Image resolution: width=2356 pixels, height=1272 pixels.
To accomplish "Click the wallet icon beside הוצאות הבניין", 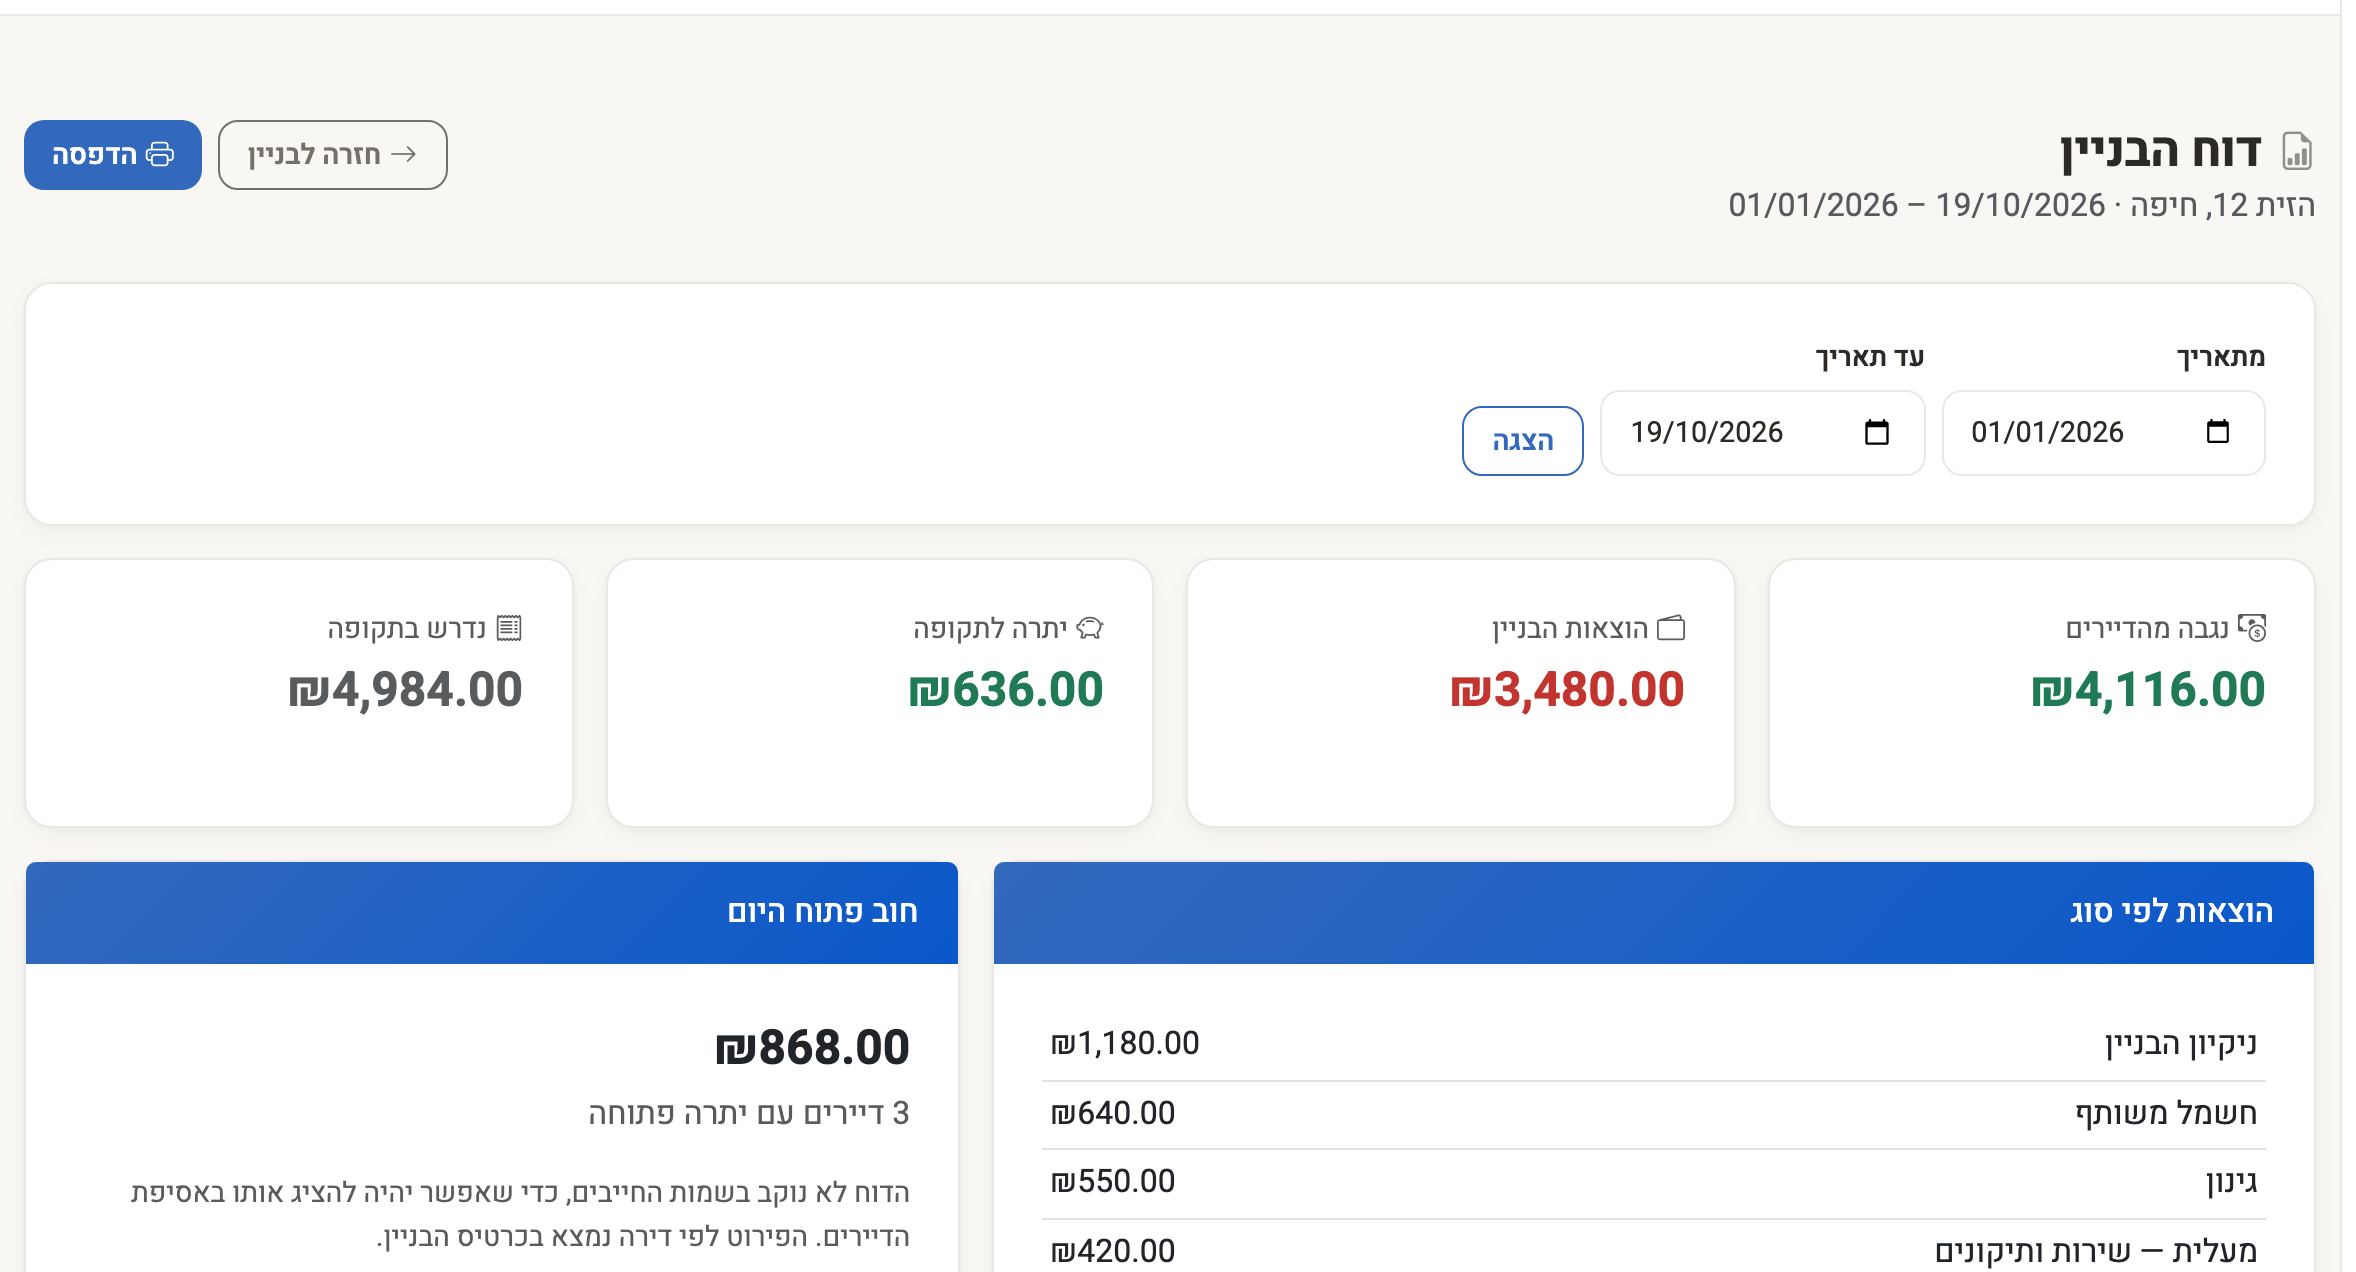I will tap(1671, 628).
